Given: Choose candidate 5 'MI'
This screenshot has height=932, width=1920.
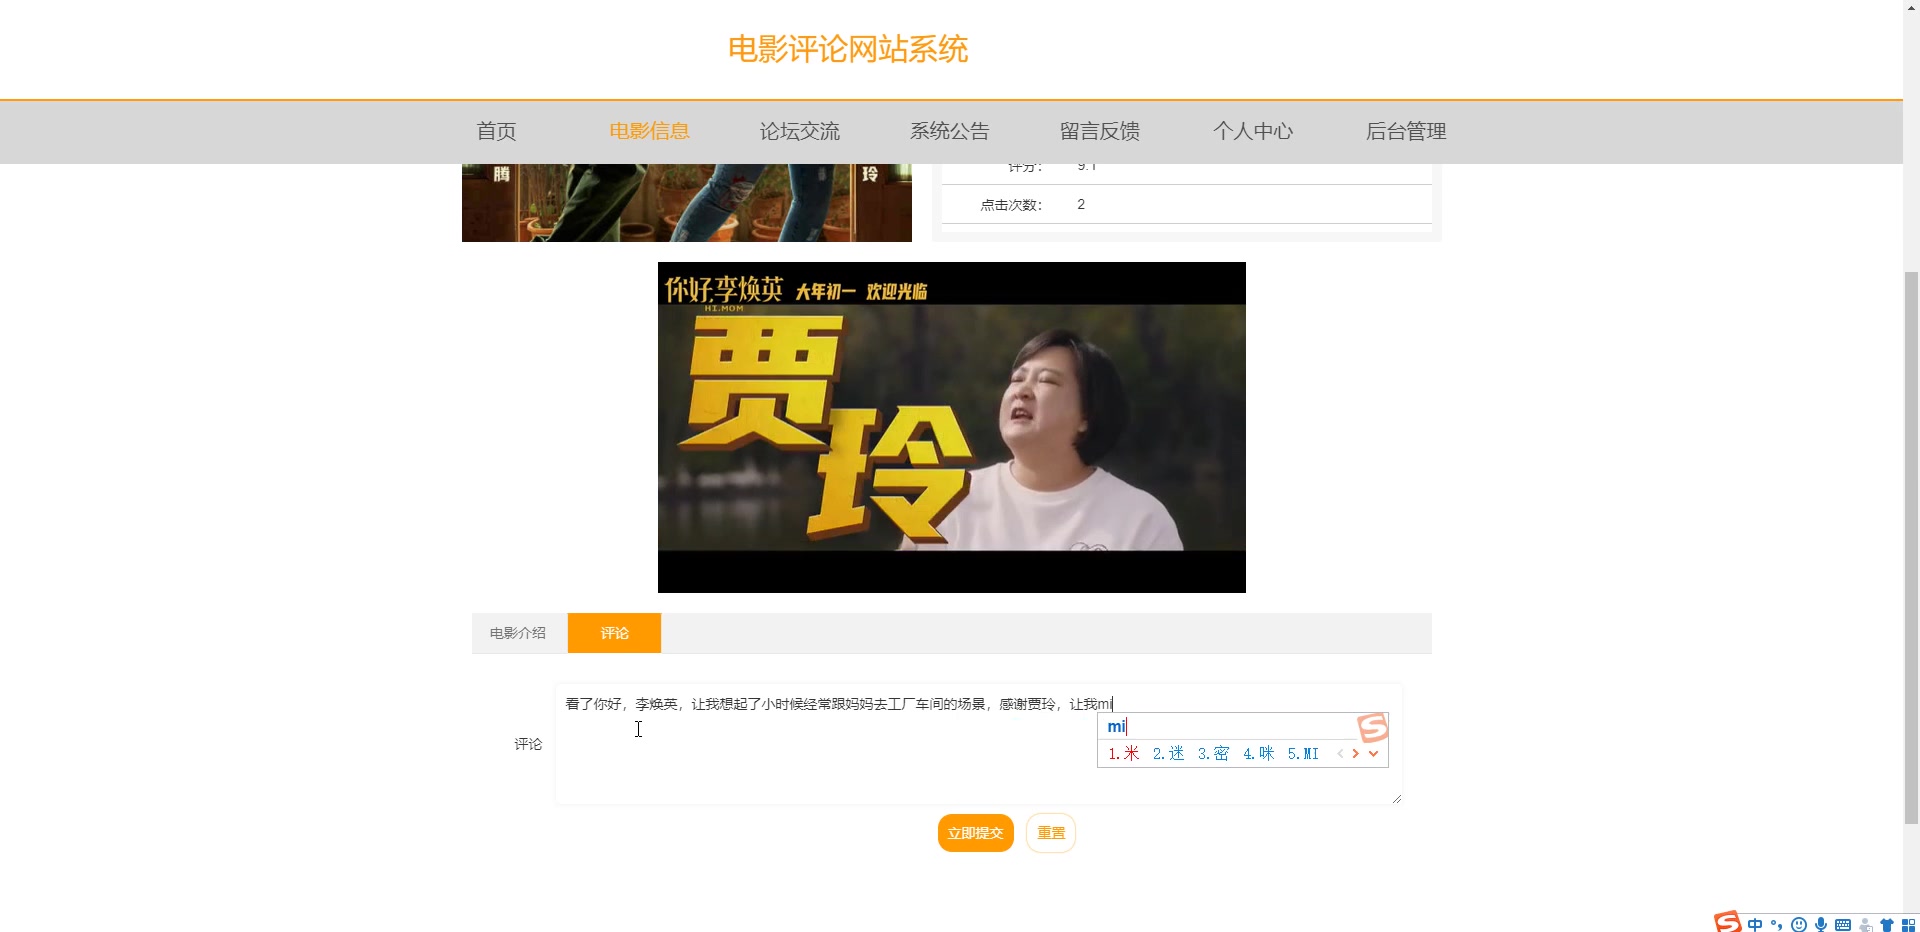Looking at the screenshot, I should pos(1304,754).
